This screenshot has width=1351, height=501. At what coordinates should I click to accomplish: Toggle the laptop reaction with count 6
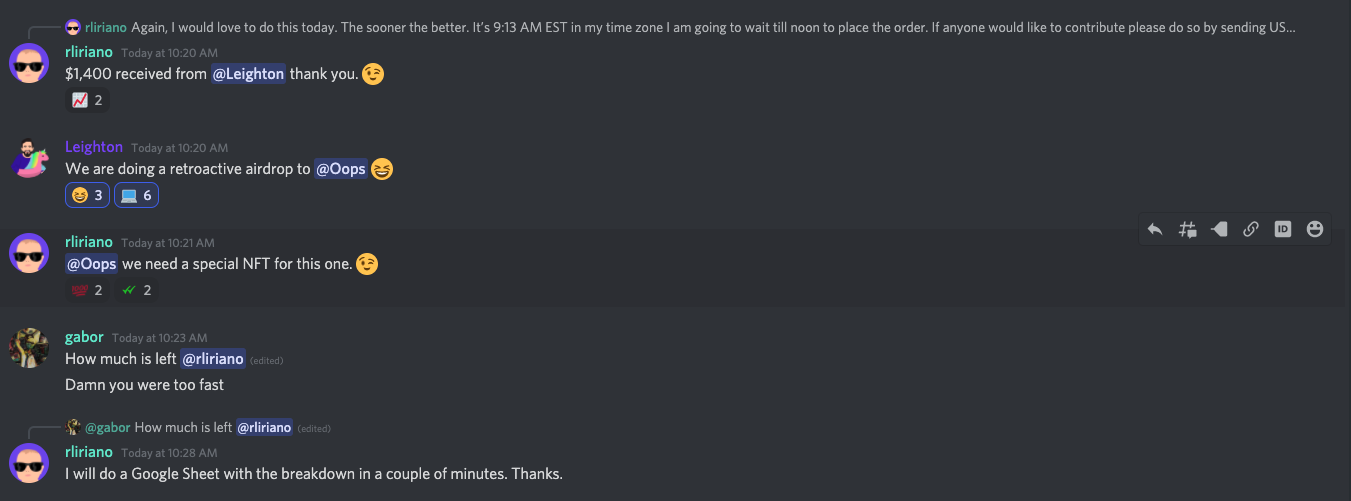tap(136, 195)
